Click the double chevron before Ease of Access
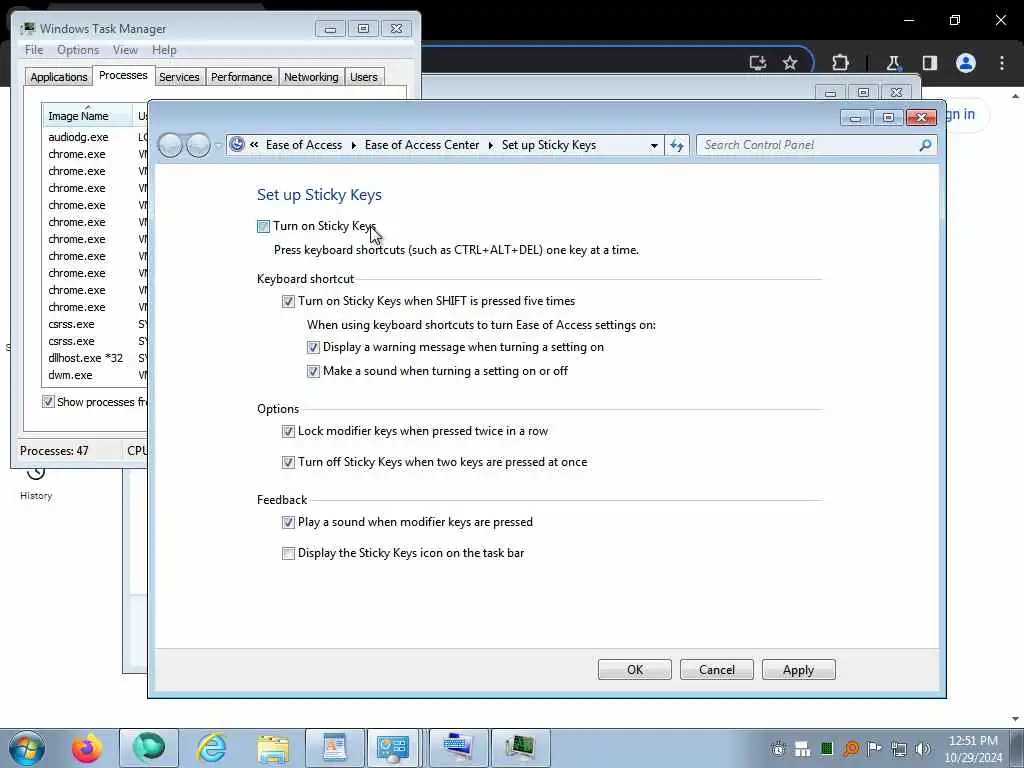 click(x=254, y=145)
